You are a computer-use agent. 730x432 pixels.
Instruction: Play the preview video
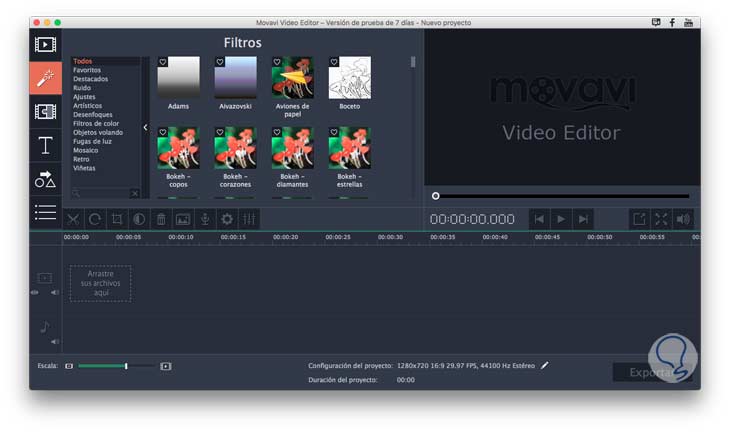[x=561, y=219]
